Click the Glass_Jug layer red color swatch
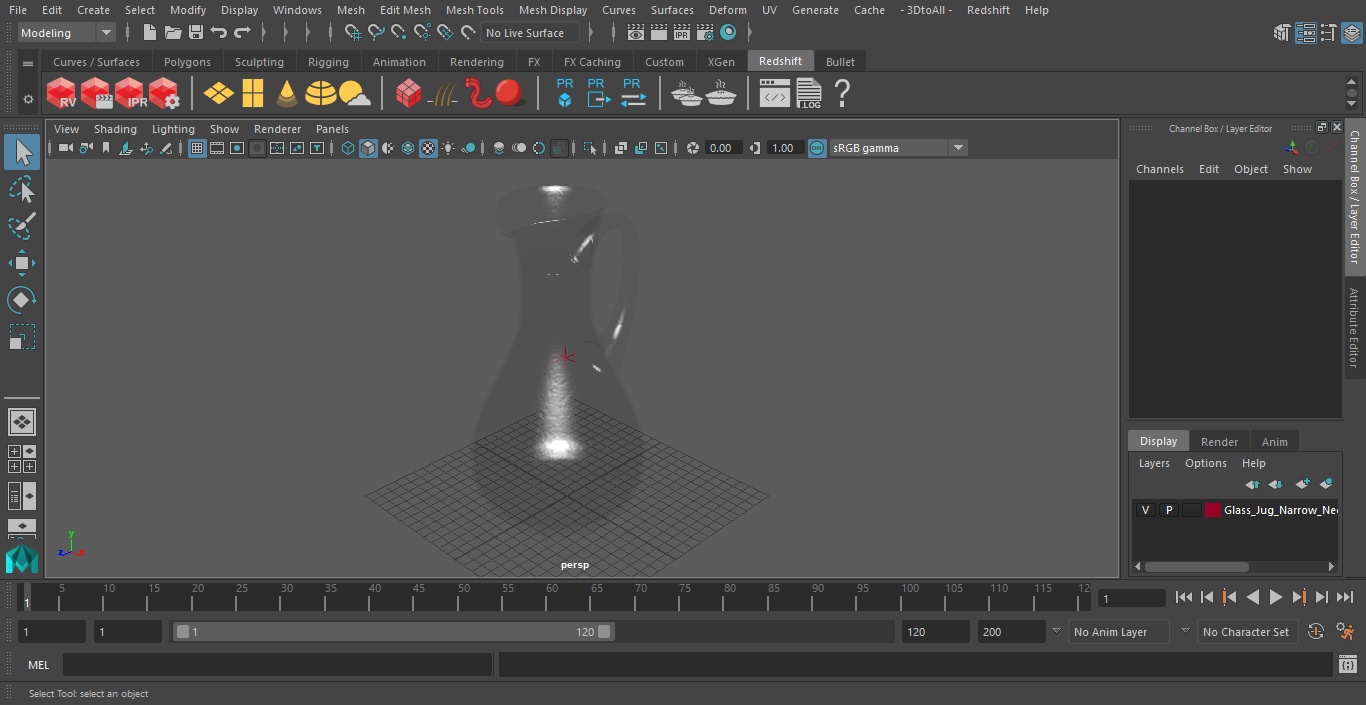This screenshot has height=705, width=1366. click(1213, 510)
